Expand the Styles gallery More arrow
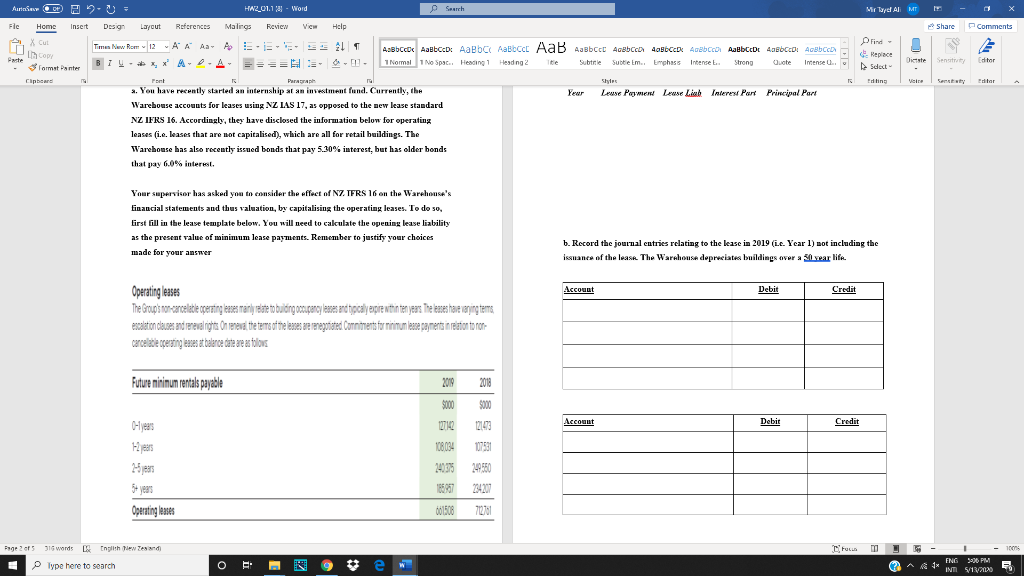 coord(844,64)
